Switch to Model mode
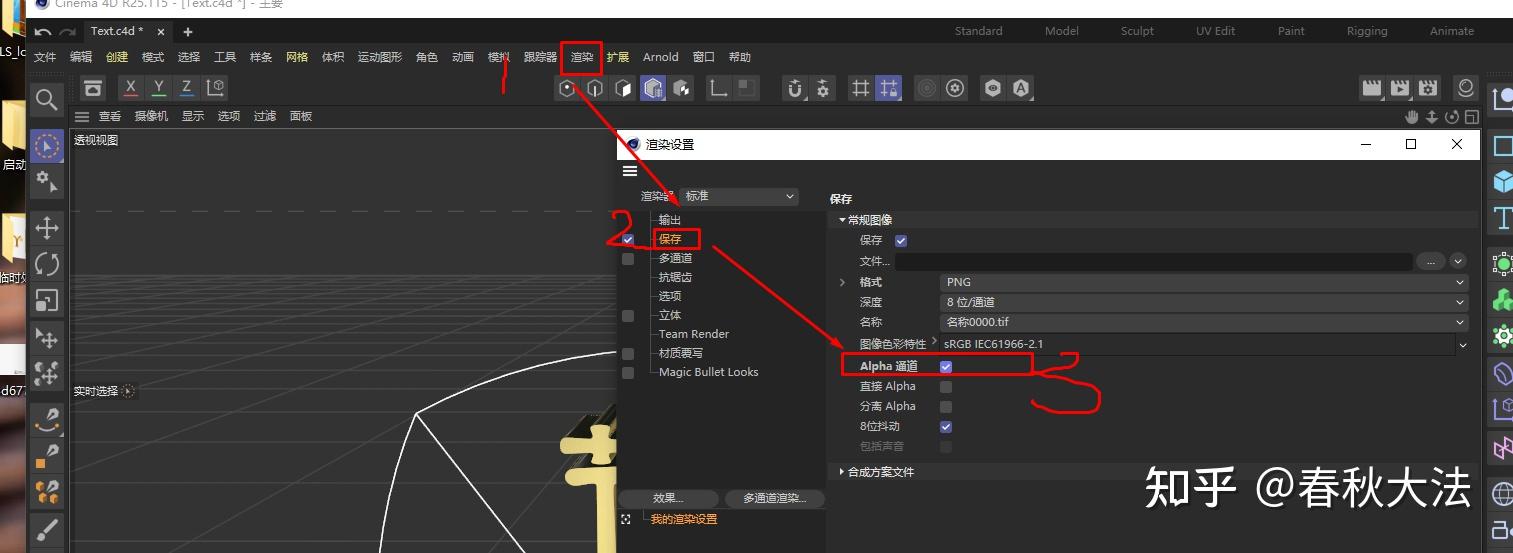The width and height of the screenshot is (1513, 553). [x=653, y=89]
